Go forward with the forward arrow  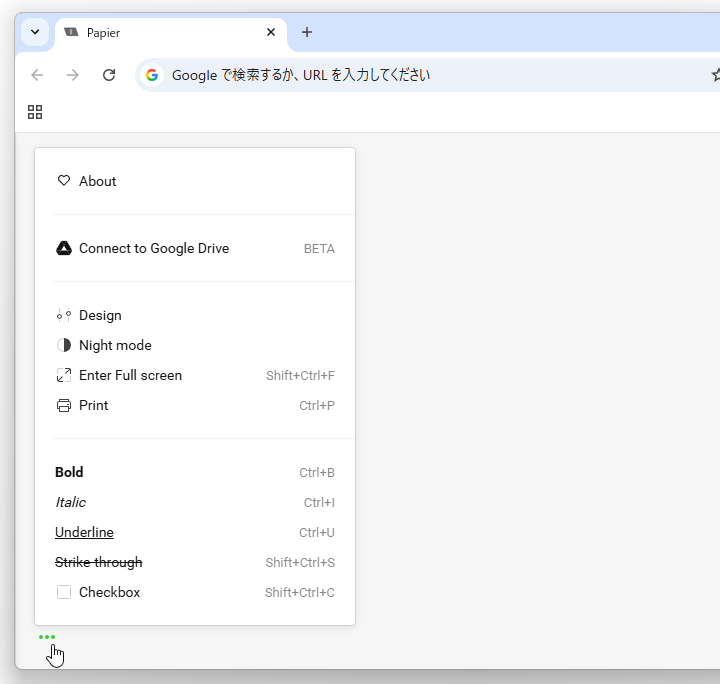[73, 75]
